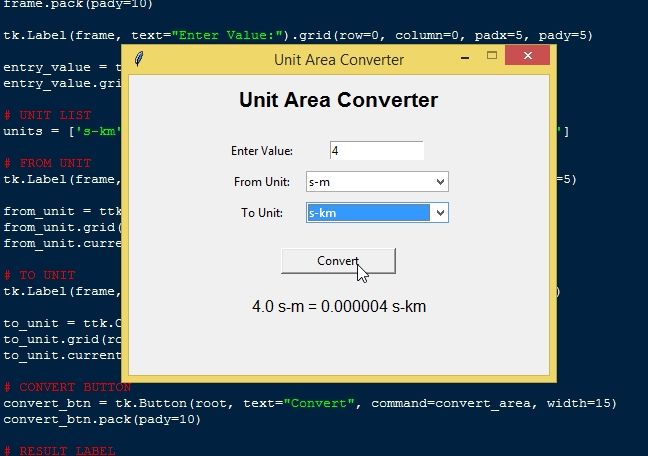Expand the To Unit dropdown arrow

(x=440, y=213)
